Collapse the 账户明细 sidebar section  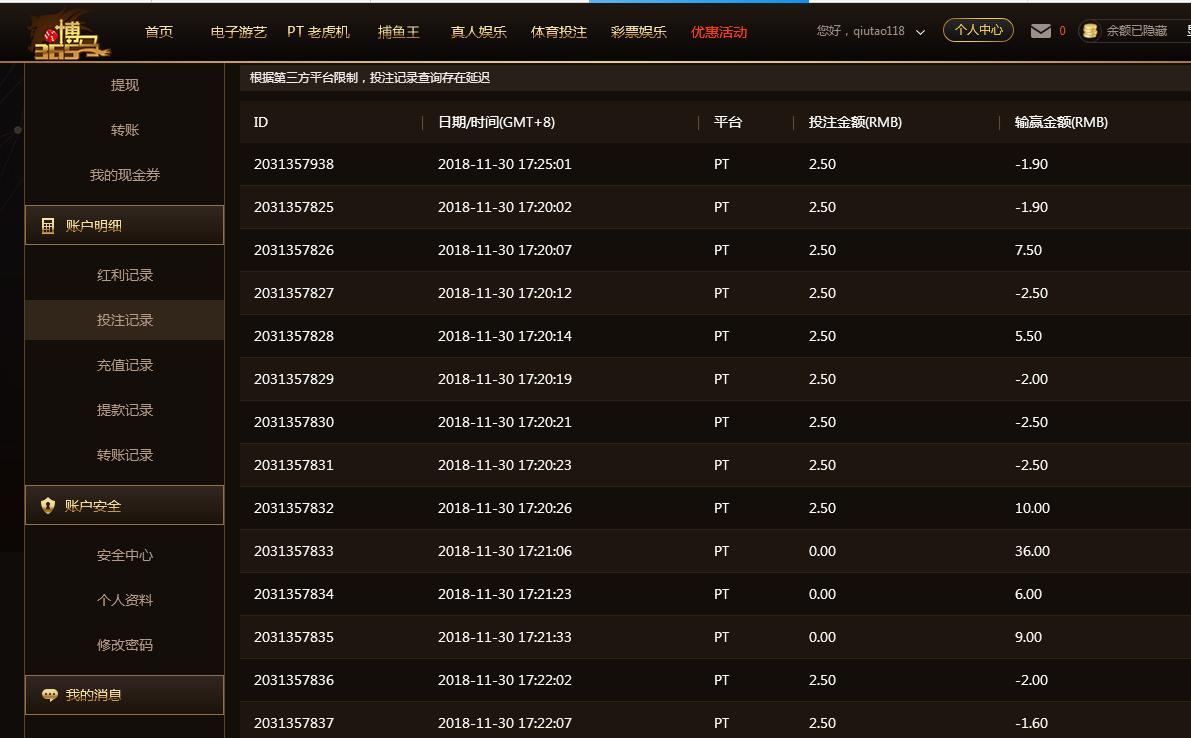tap(124, 225)
